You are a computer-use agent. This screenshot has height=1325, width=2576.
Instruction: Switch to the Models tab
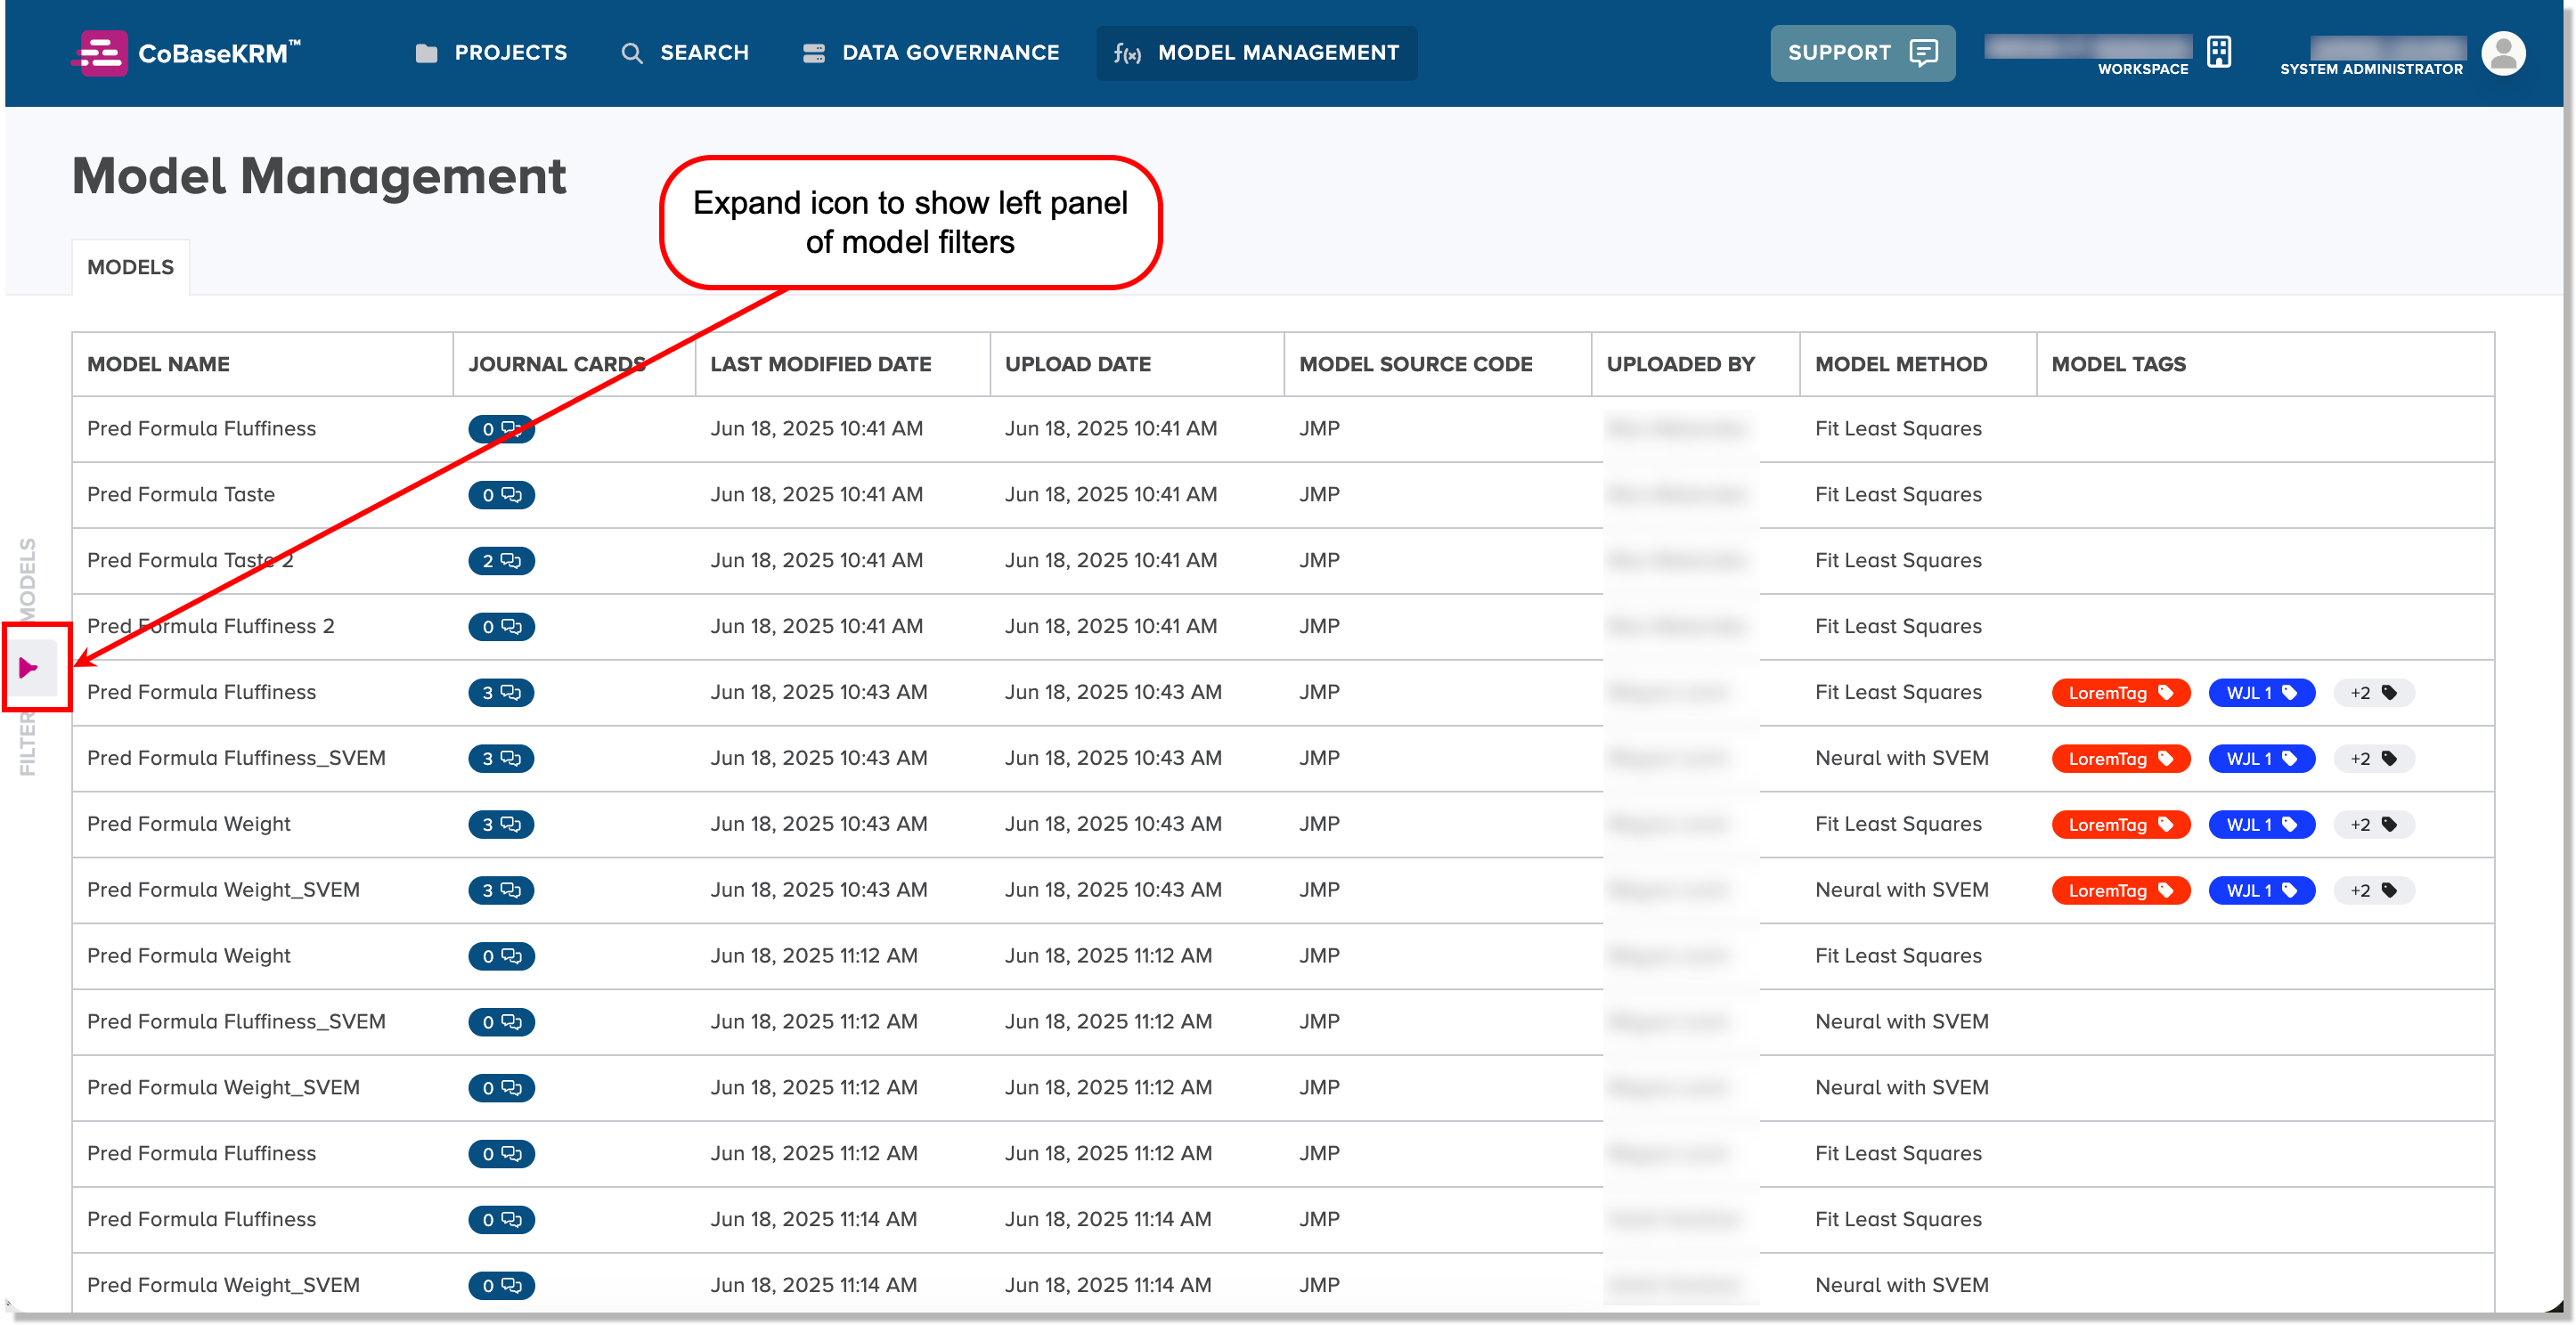tap(130, 267)
